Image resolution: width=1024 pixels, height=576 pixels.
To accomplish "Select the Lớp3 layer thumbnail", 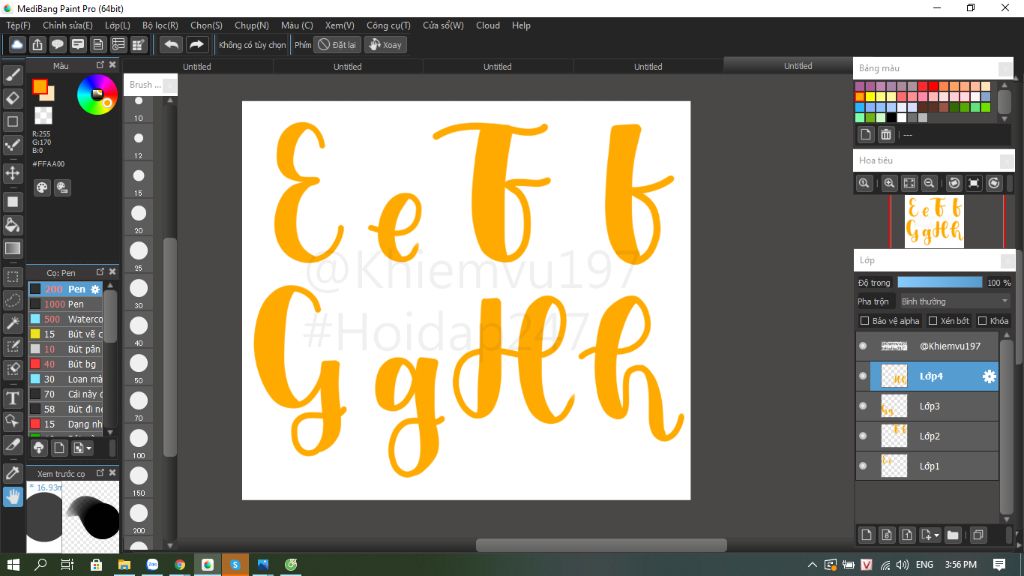I will (x=893, y=406).
